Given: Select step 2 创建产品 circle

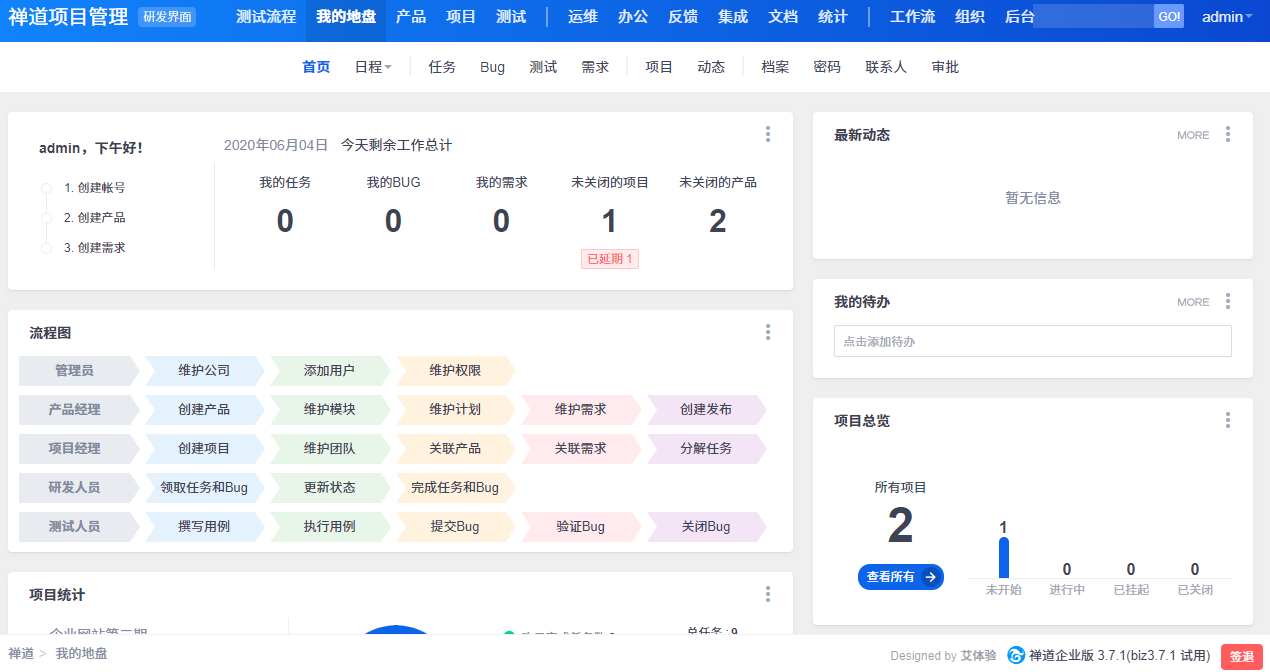Looking at the screenshot, I should [x=46, y=218].
